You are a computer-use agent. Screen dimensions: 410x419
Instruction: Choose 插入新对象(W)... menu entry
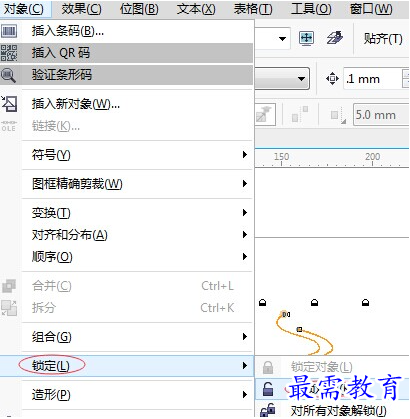tap(127, 104)
